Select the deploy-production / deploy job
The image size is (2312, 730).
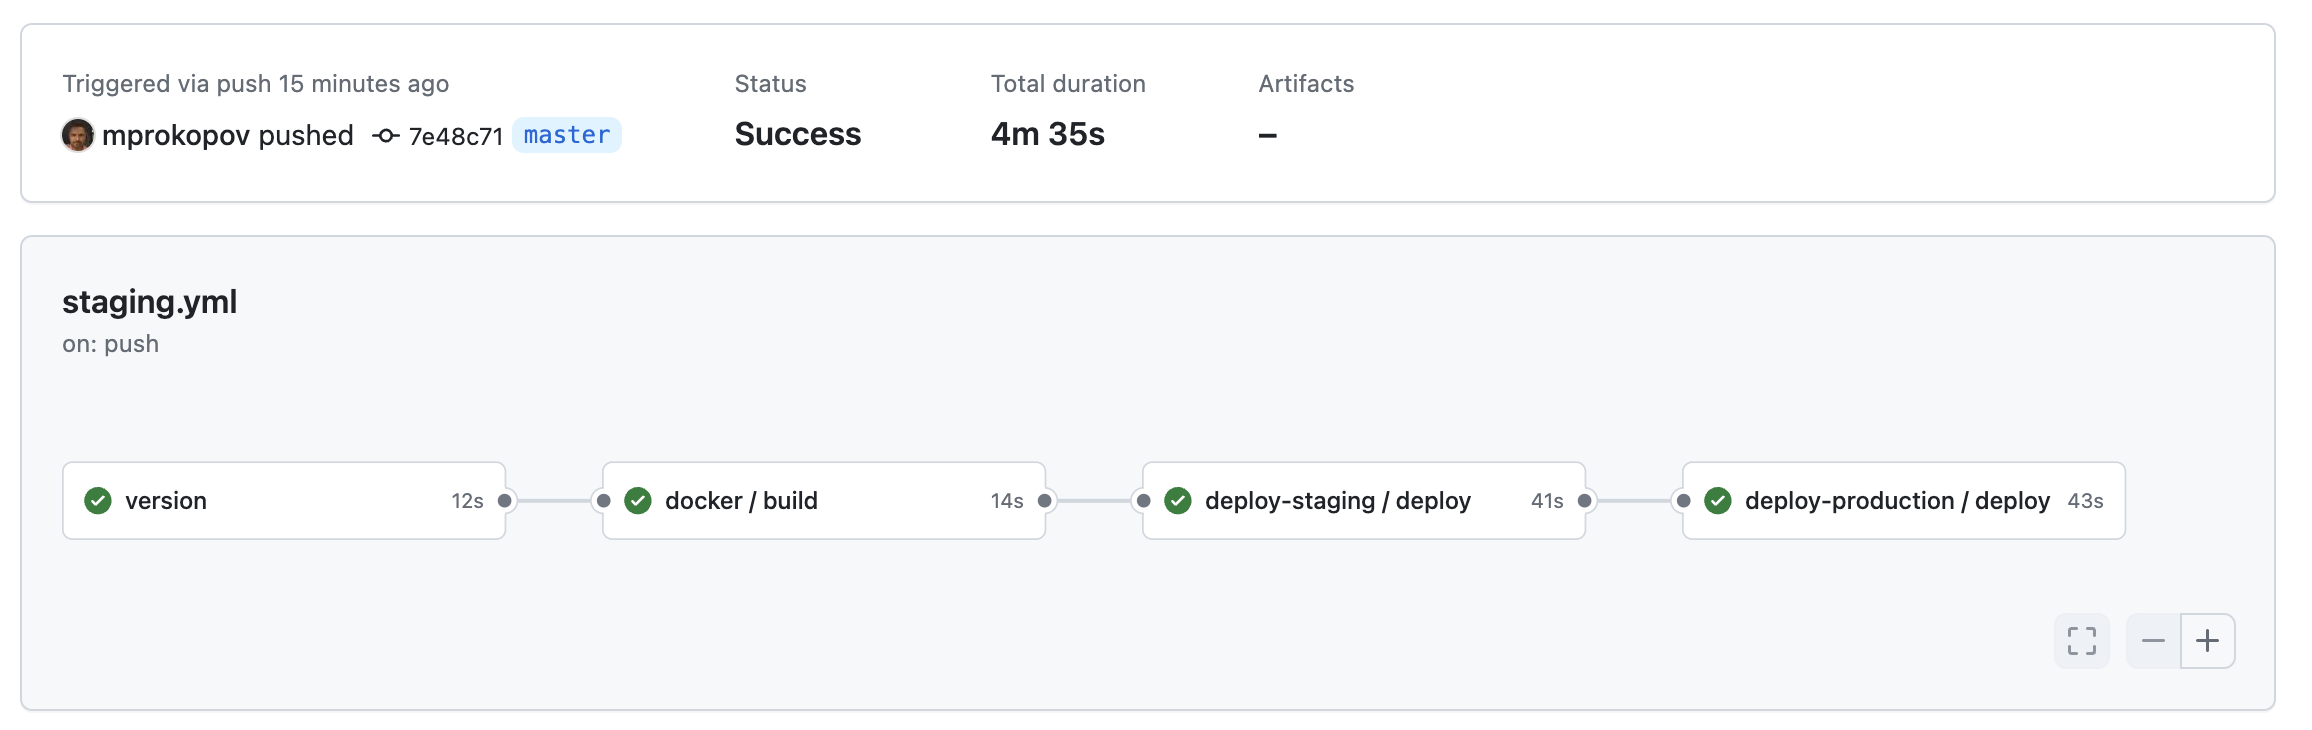click(1897, 500)
